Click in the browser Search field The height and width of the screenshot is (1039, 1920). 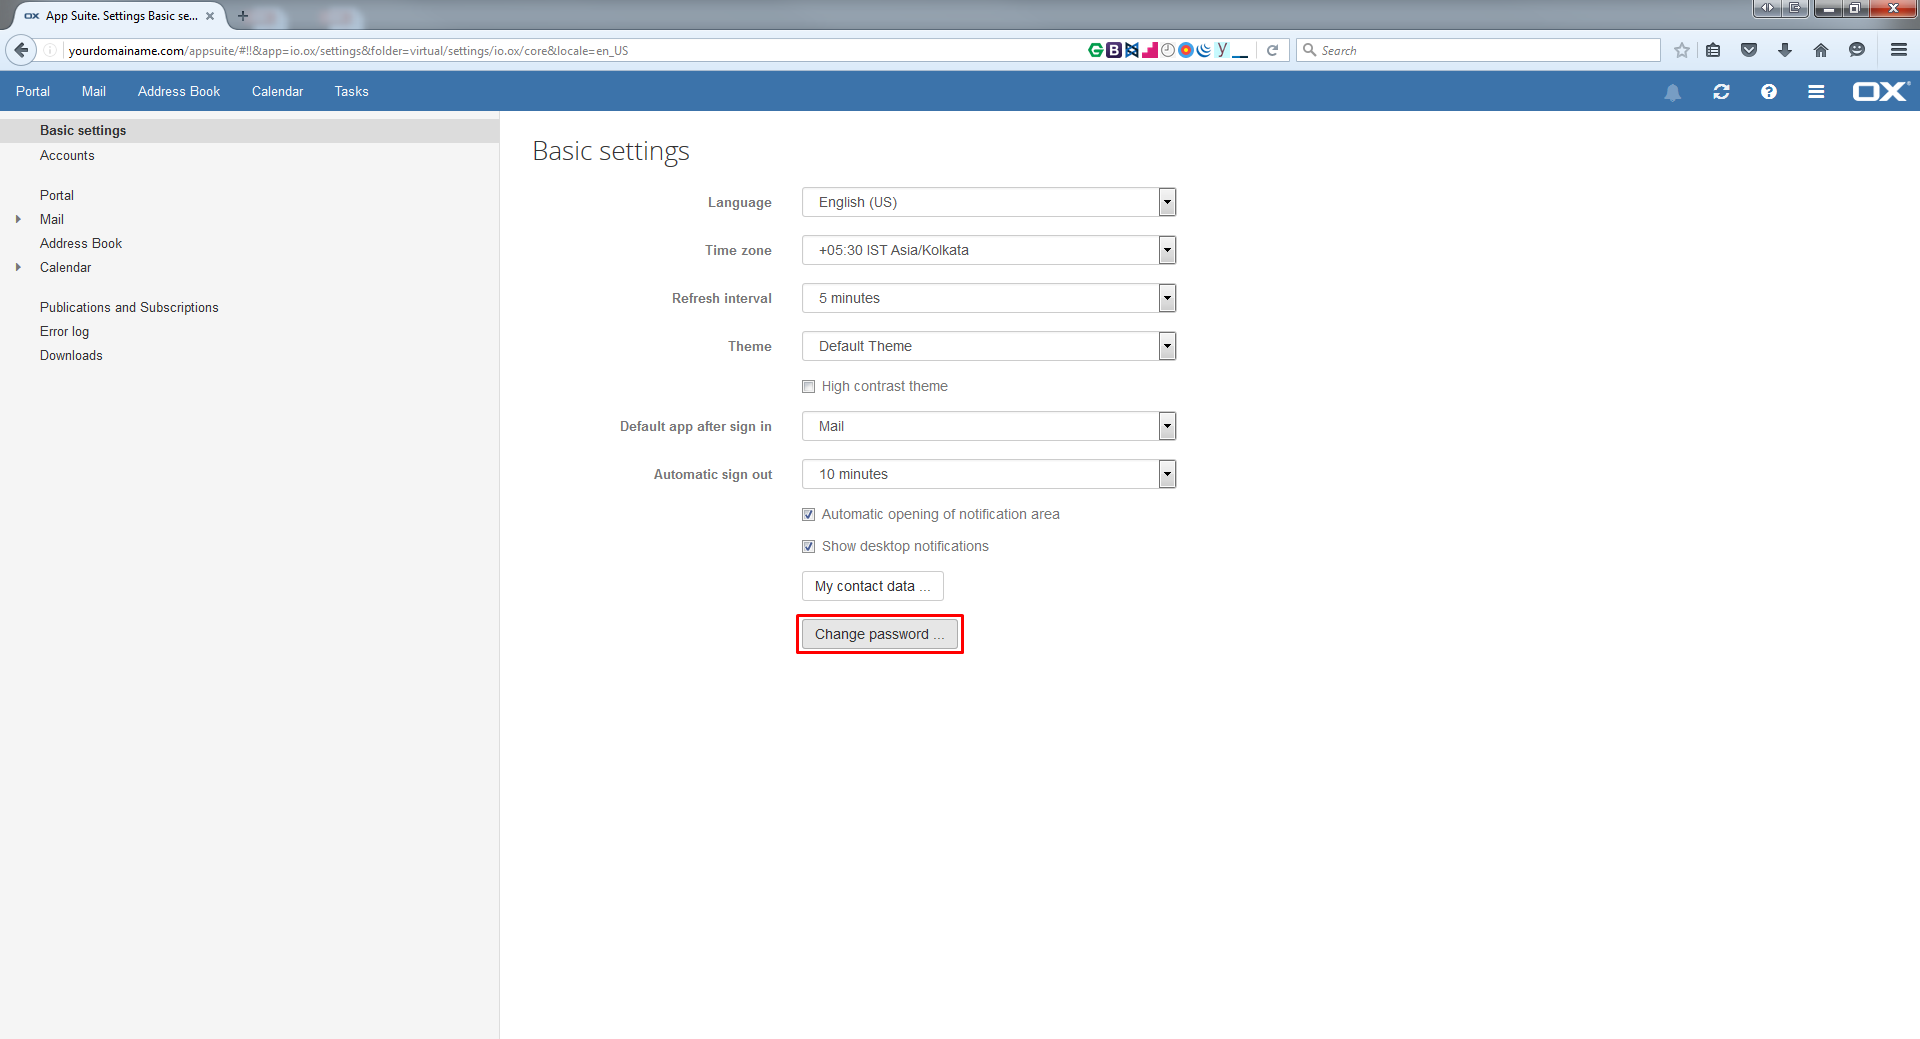tap(1478, 50)
